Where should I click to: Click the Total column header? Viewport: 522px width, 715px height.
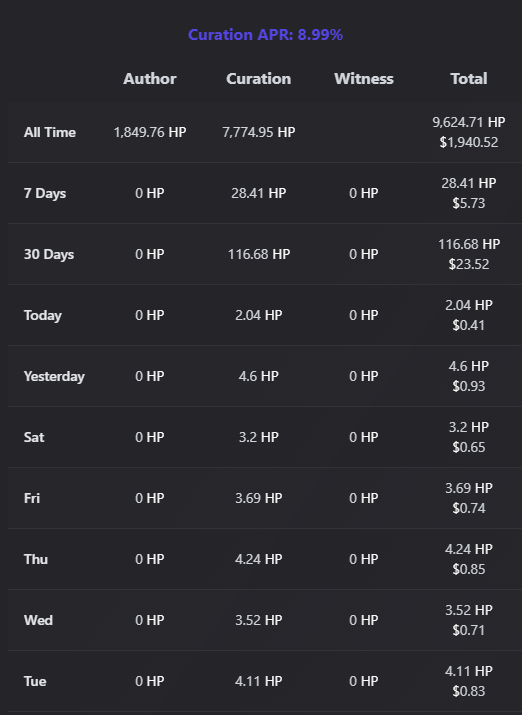469,78
